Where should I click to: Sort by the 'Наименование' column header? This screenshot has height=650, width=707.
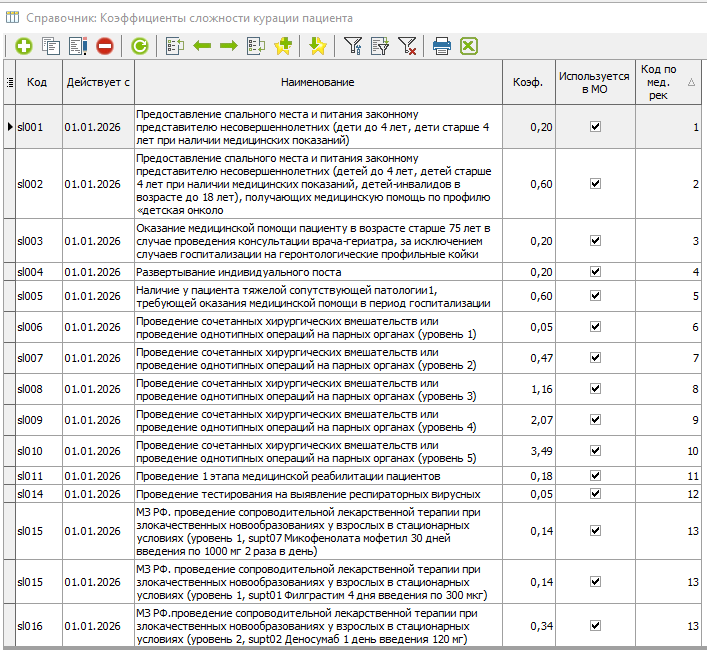(317, 82)
